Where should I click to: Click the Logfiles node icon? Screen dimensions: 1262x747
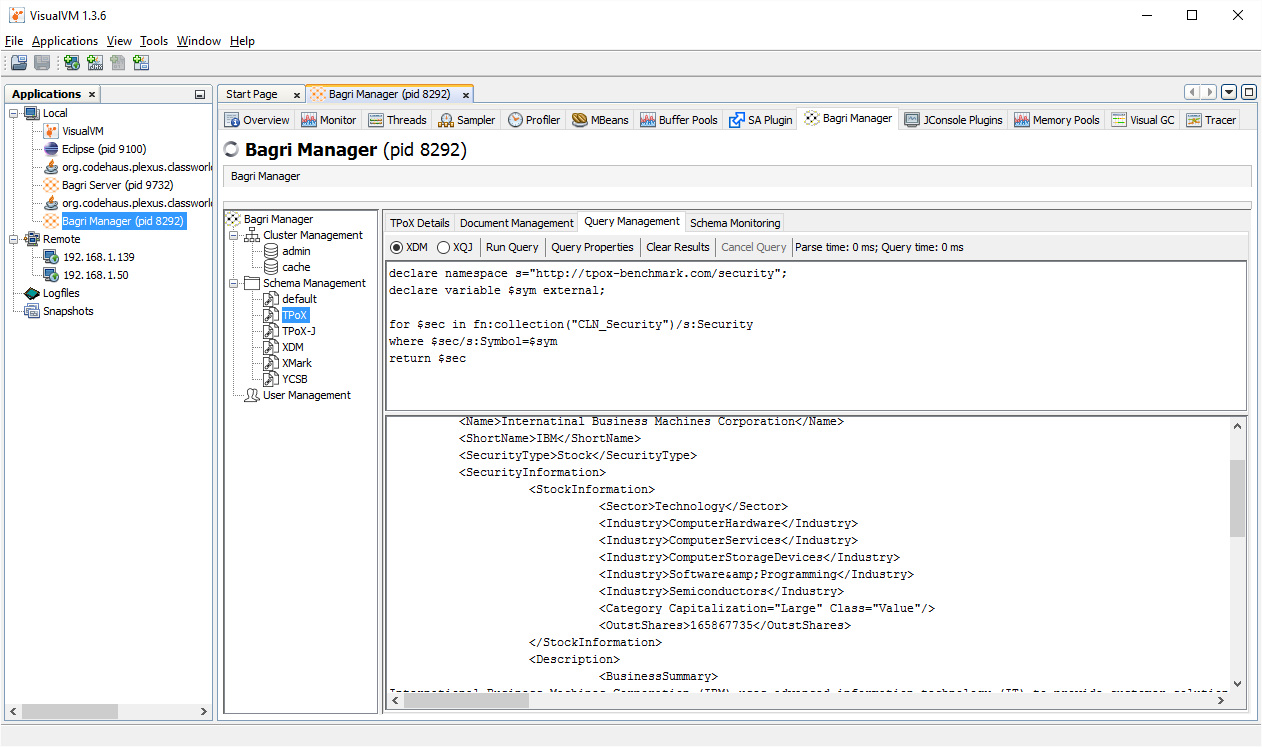coord(32,293)
